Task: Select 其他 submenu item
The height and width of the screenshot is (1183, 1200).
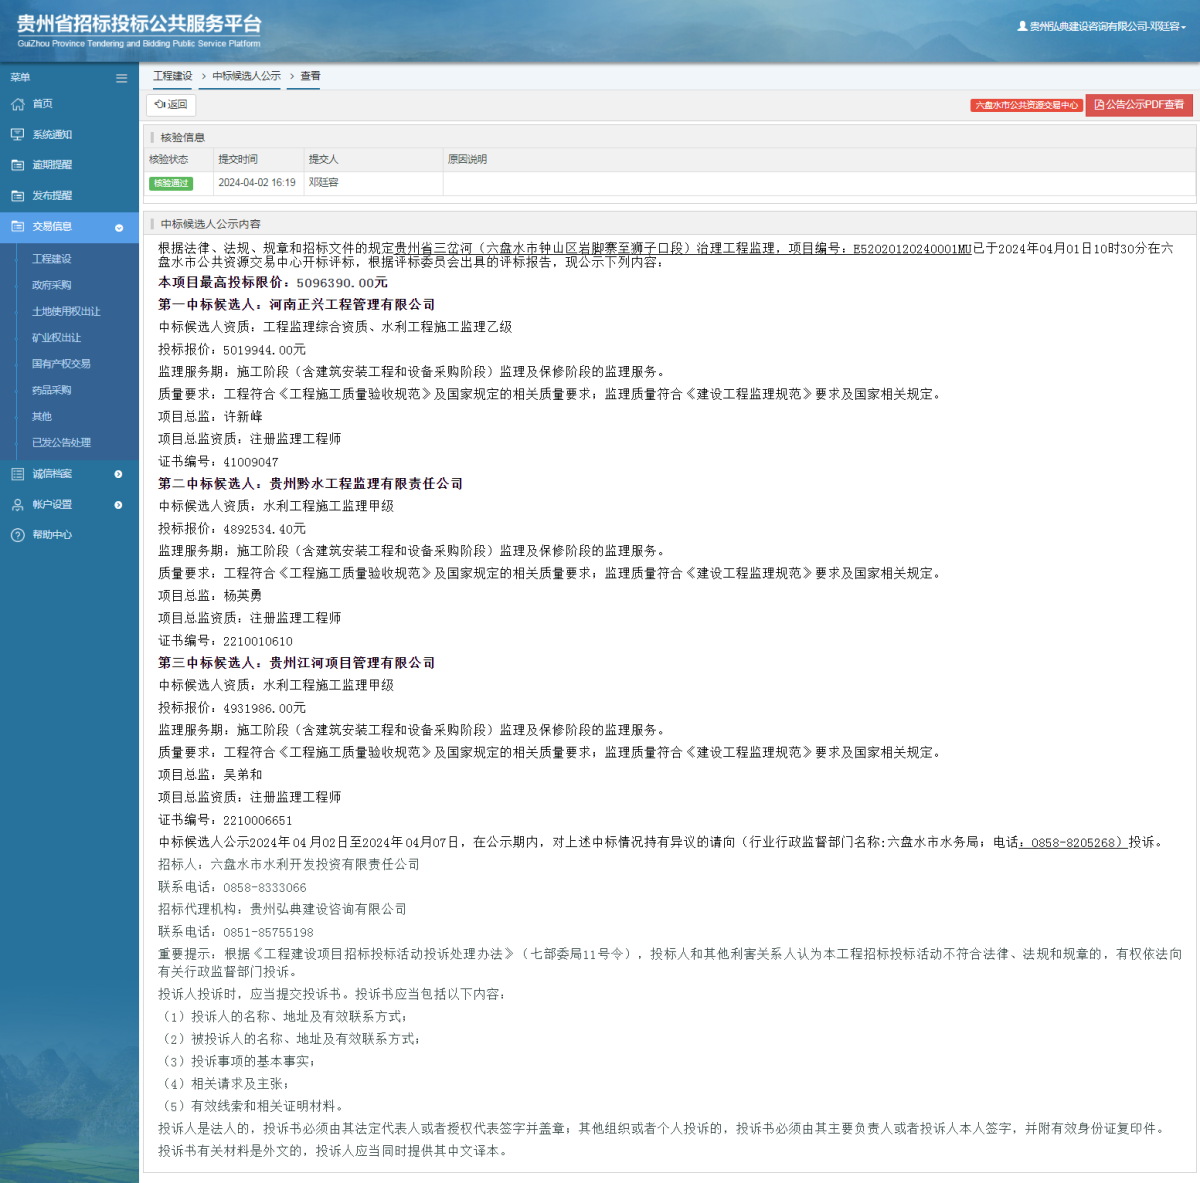Action: click(x=42, y=416)
